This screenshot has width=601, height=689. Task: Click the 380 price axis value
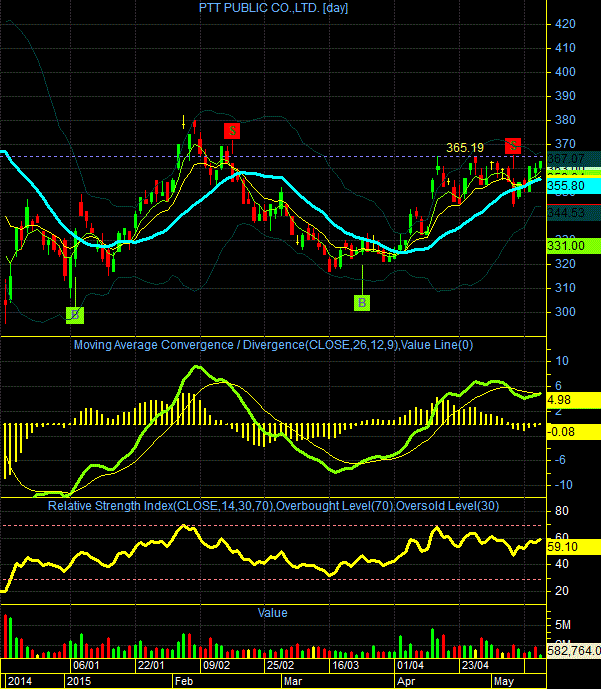pos(565,120)
